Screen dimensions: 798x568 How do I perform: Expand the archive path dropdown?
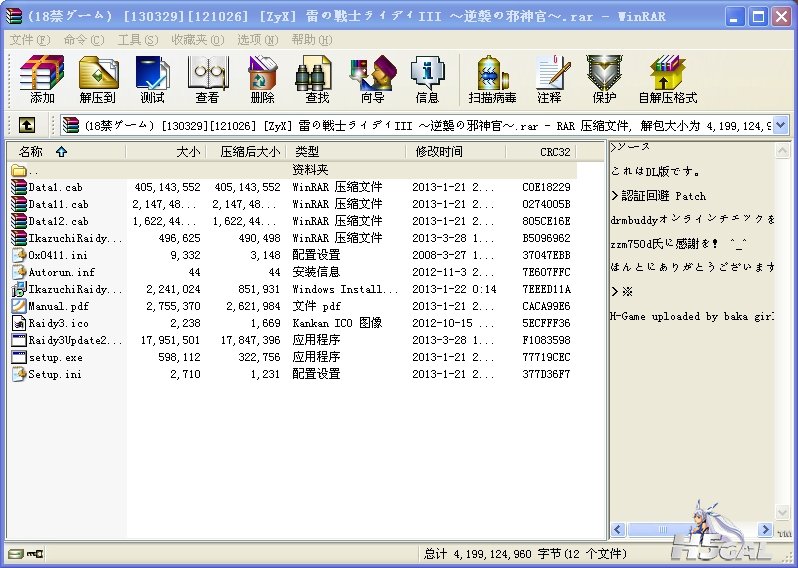pyautogui.click(x=780, y=125)
